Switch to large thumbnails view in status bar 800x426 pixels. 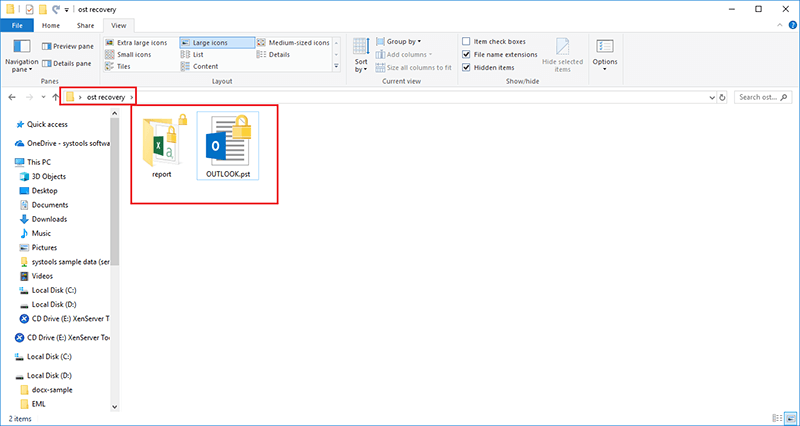(x=789, y=418)
